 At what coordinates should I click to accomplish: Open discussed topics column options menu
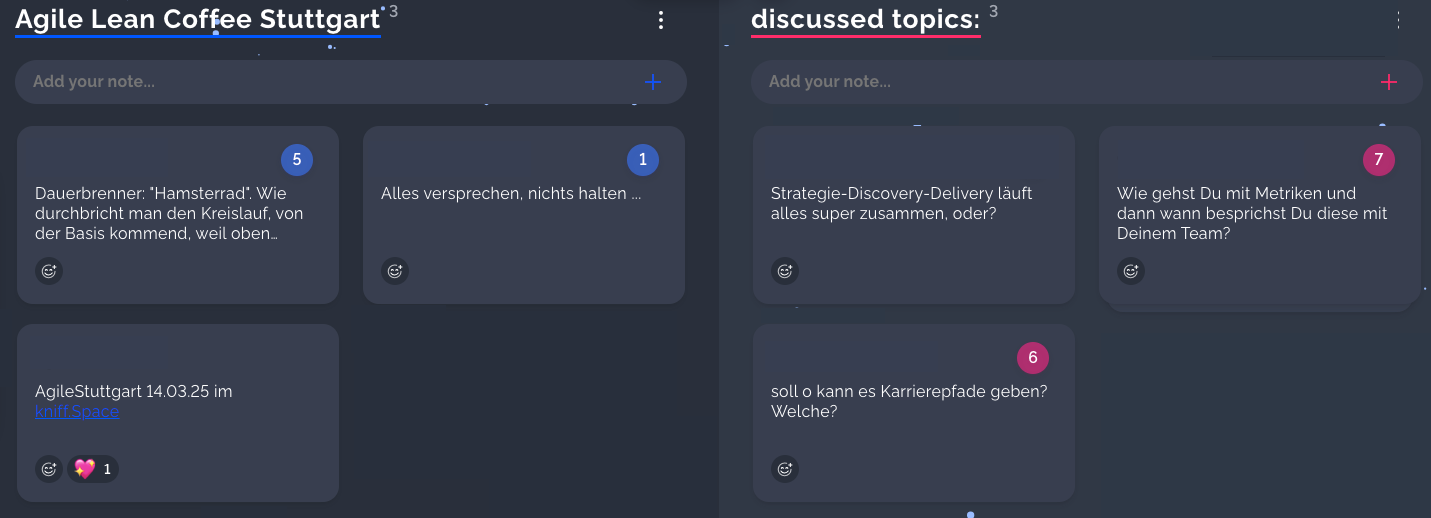point(1397,20)
